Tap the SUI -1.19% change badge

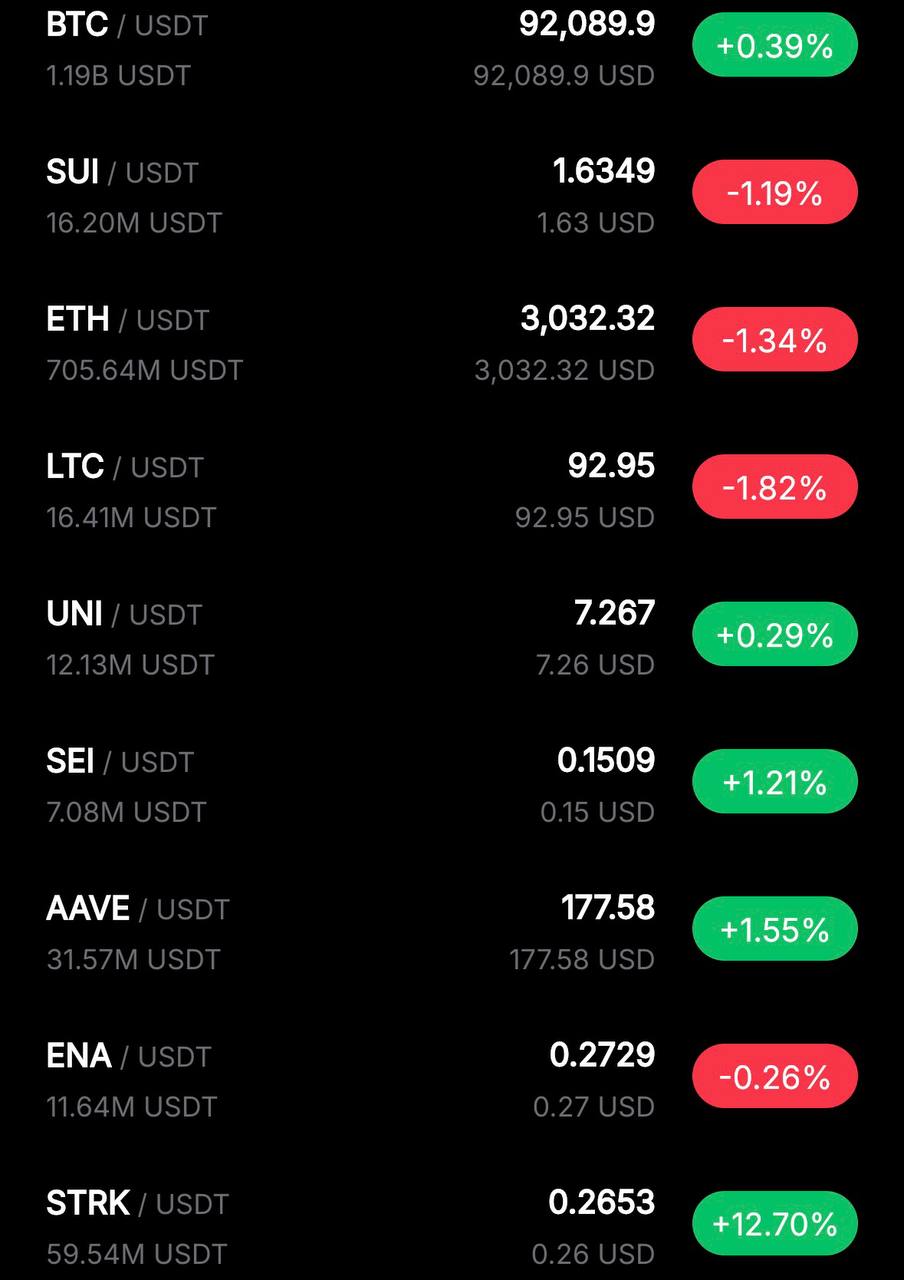click(x=775, y=192)
